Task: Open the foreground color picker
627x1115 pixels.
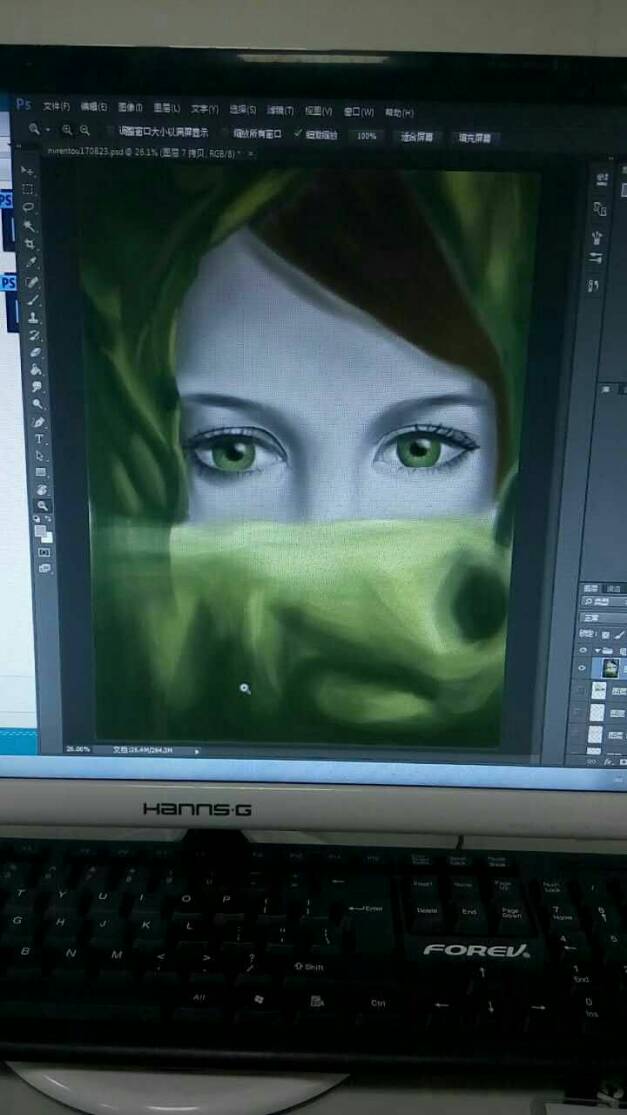Action: coord(39,530)
